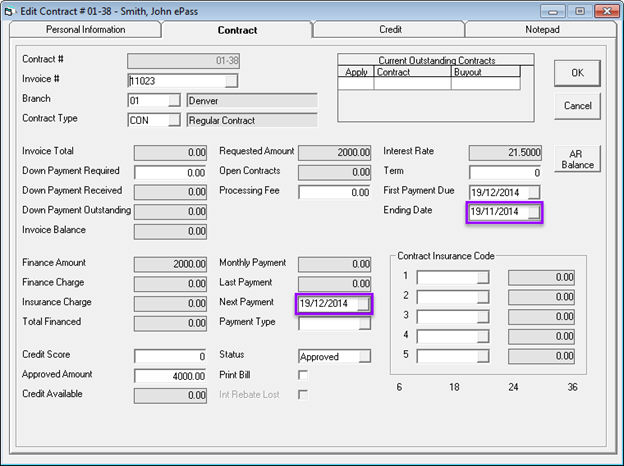
Task: Click the Regular Contract description field
Action: click(x=252, y=120)
